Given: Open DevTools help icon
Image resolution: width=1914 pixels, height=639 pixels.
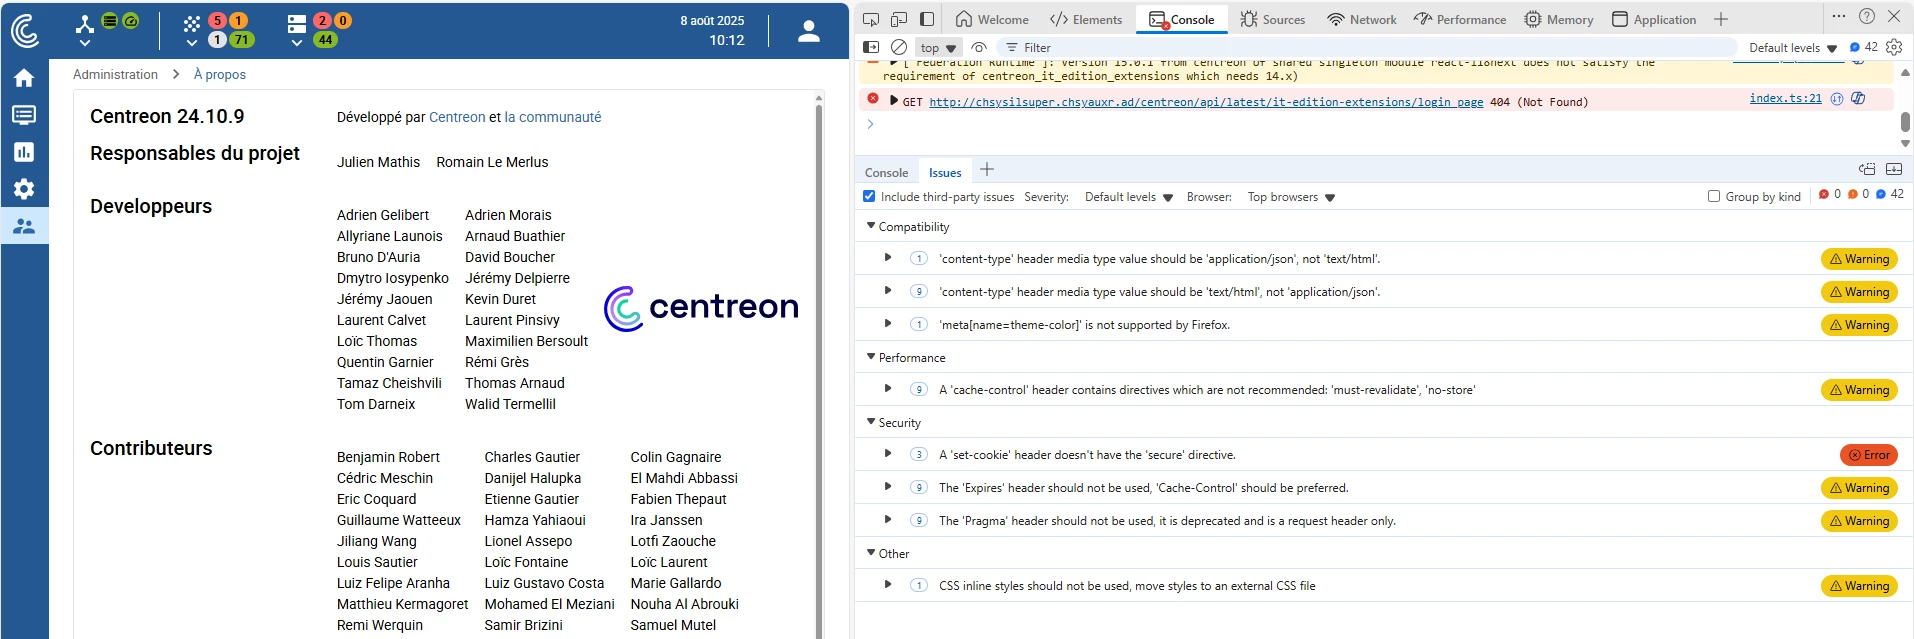Looking at the screenshot, I should pos(1866,16).
